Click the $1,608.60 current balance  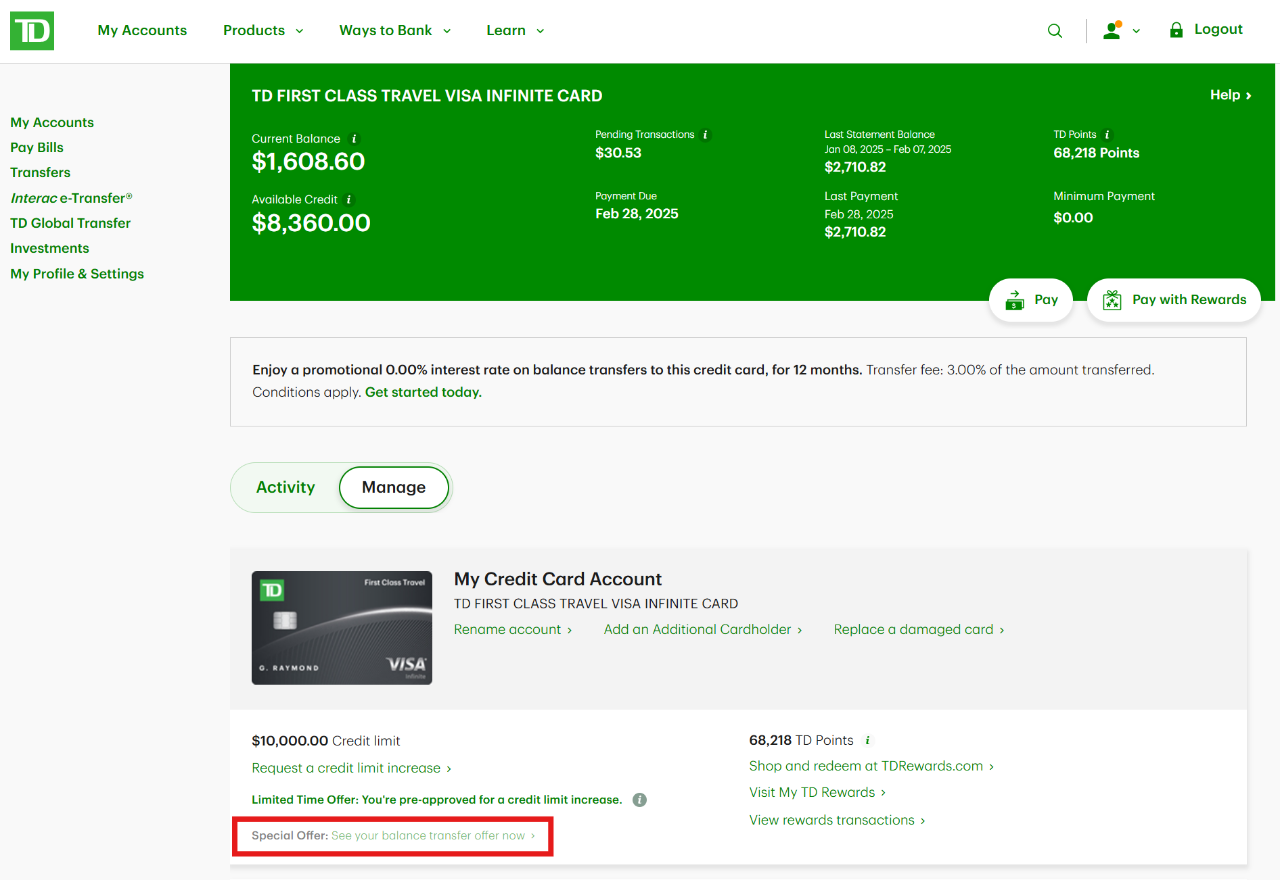(x=308, y=162)
